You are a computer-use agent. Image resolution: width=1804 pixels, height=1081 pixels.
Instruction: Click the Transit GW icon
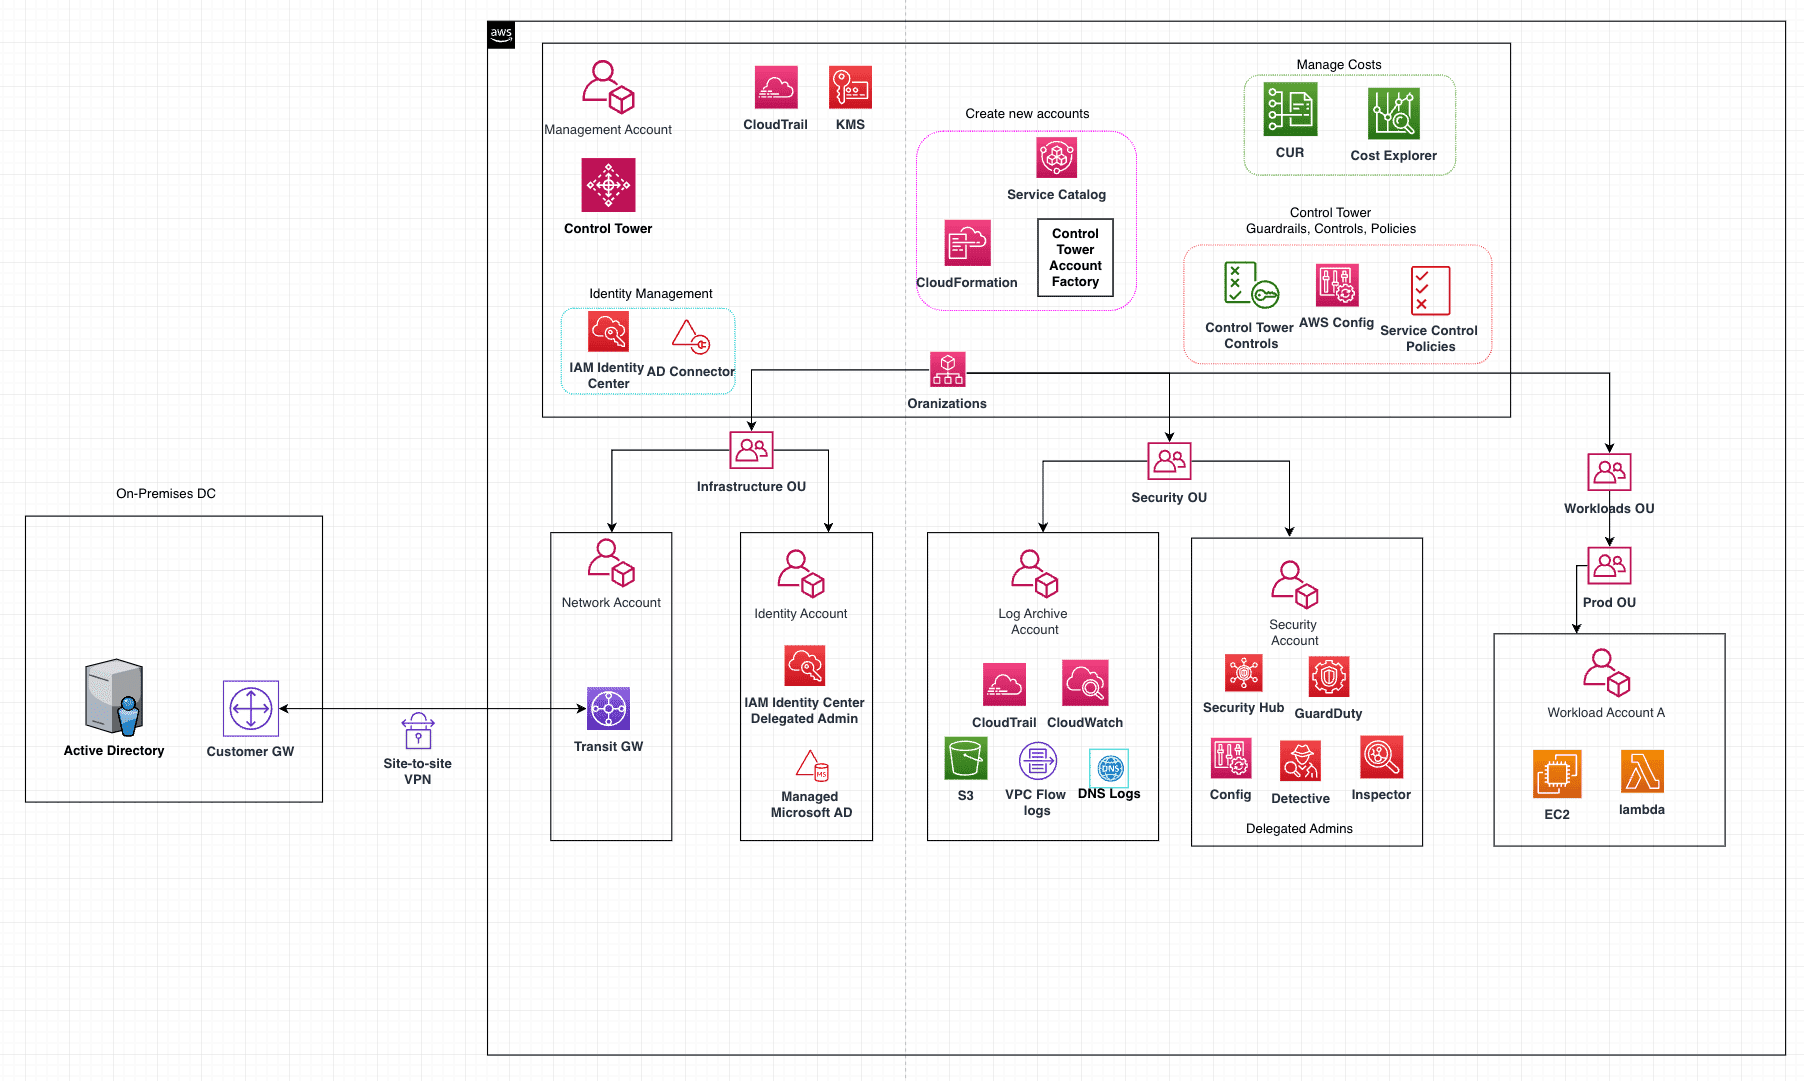(x=608, y=708)
